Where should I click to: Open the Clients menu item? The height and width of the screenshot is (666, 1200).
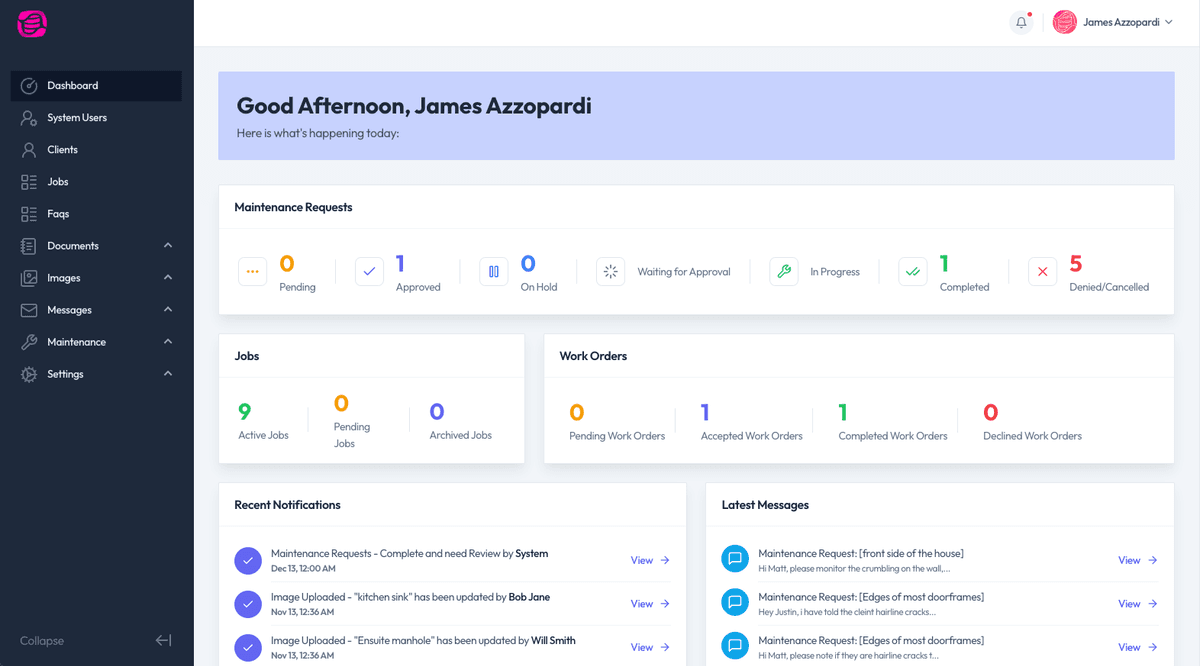point(62,150)
